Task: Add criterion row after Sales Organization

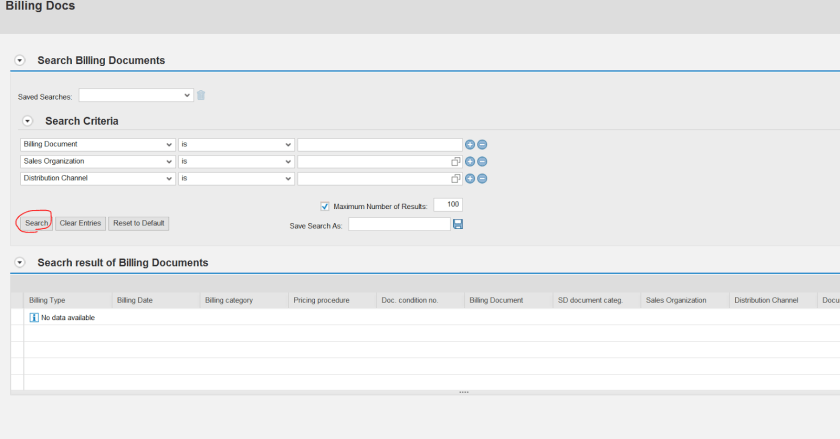Action: pyautogui.click(x=470, y=161)
